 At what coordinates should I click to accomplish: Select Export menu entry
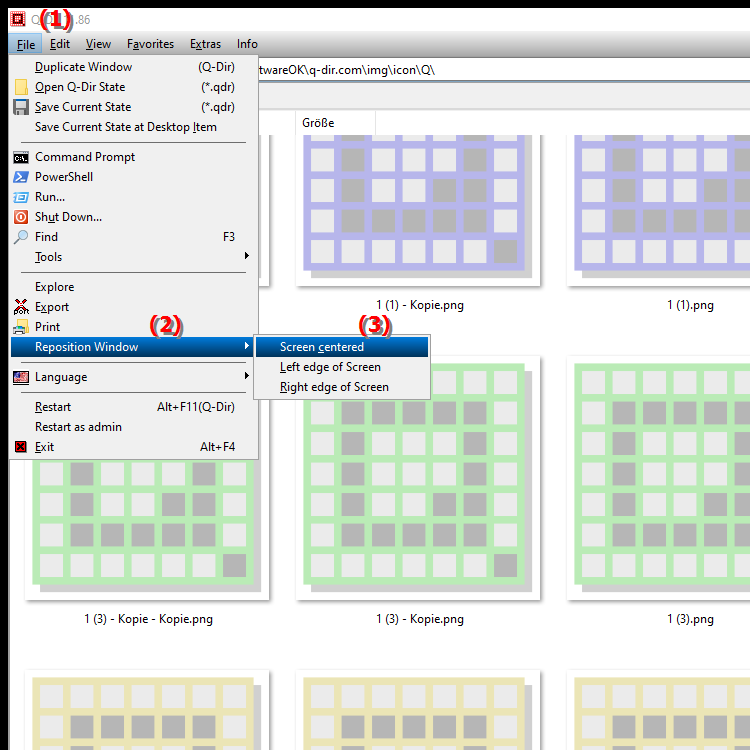[133, 307]
